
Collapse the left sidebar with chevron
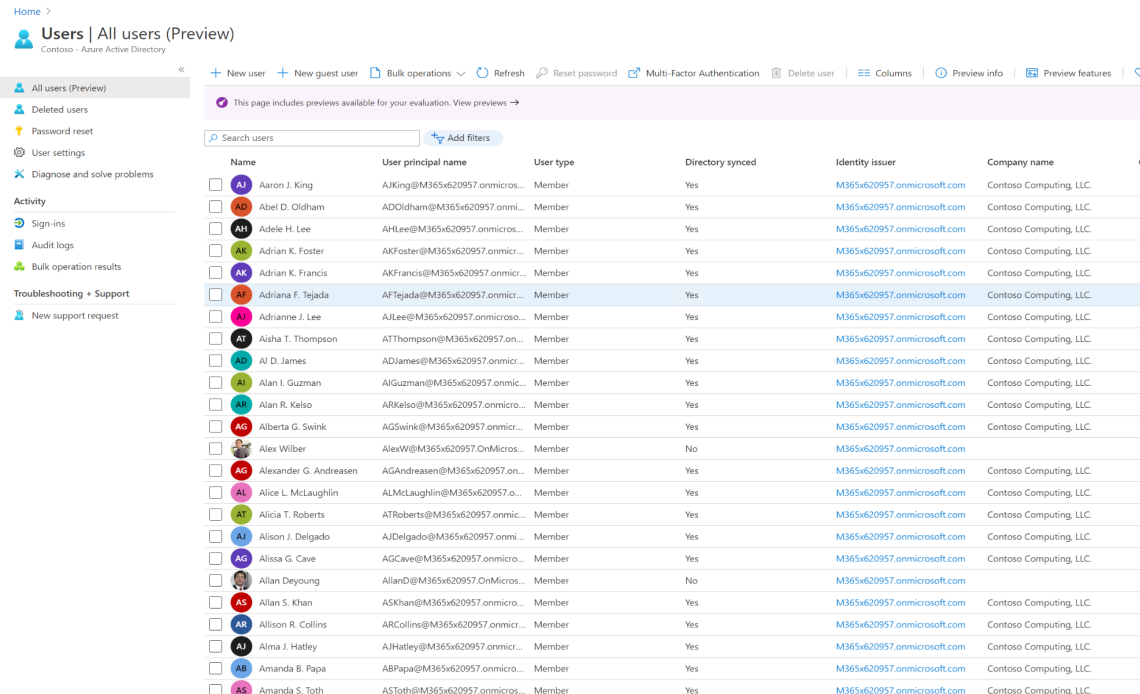[181, 69]
